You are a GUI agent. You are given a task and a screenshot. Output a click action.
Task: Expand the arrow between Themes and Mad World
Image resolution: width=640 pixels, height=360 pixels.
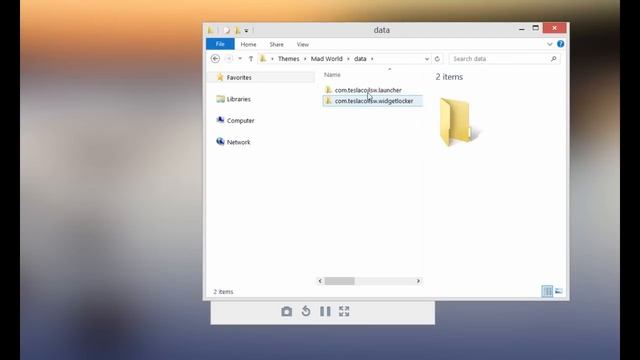305,59
